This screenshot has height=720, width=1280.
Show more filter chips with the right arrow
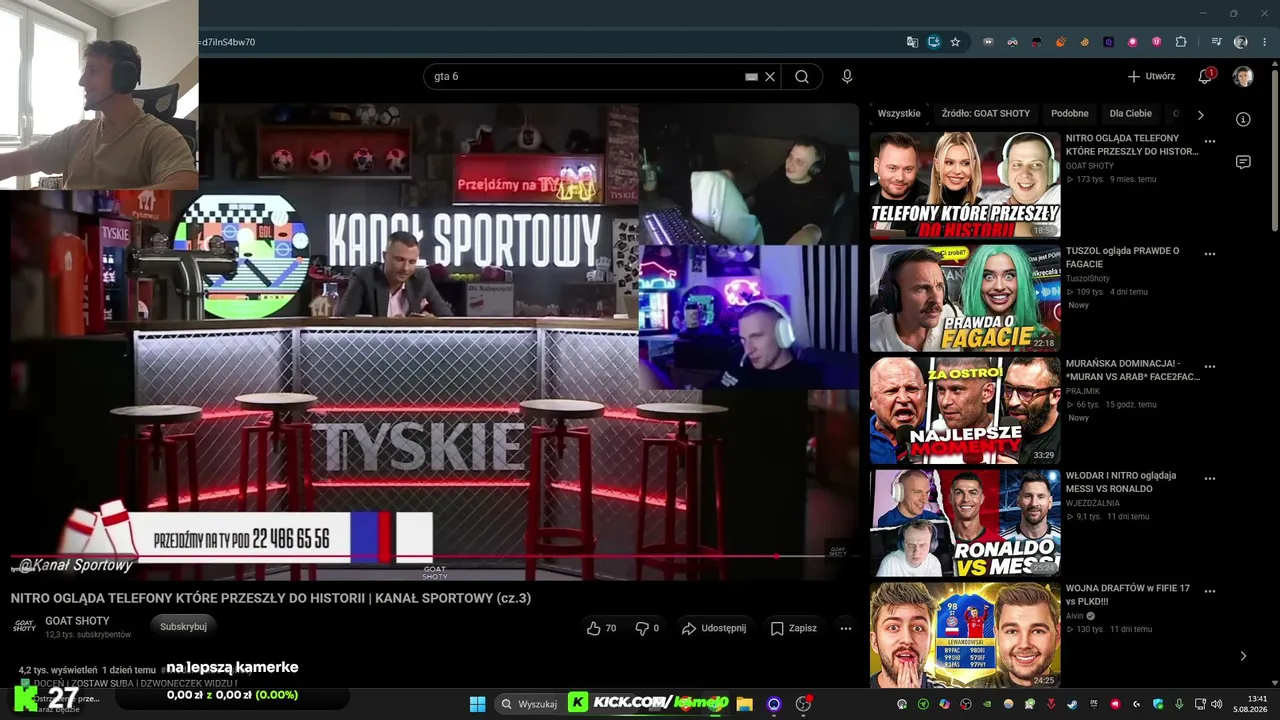coord(1200,115)
